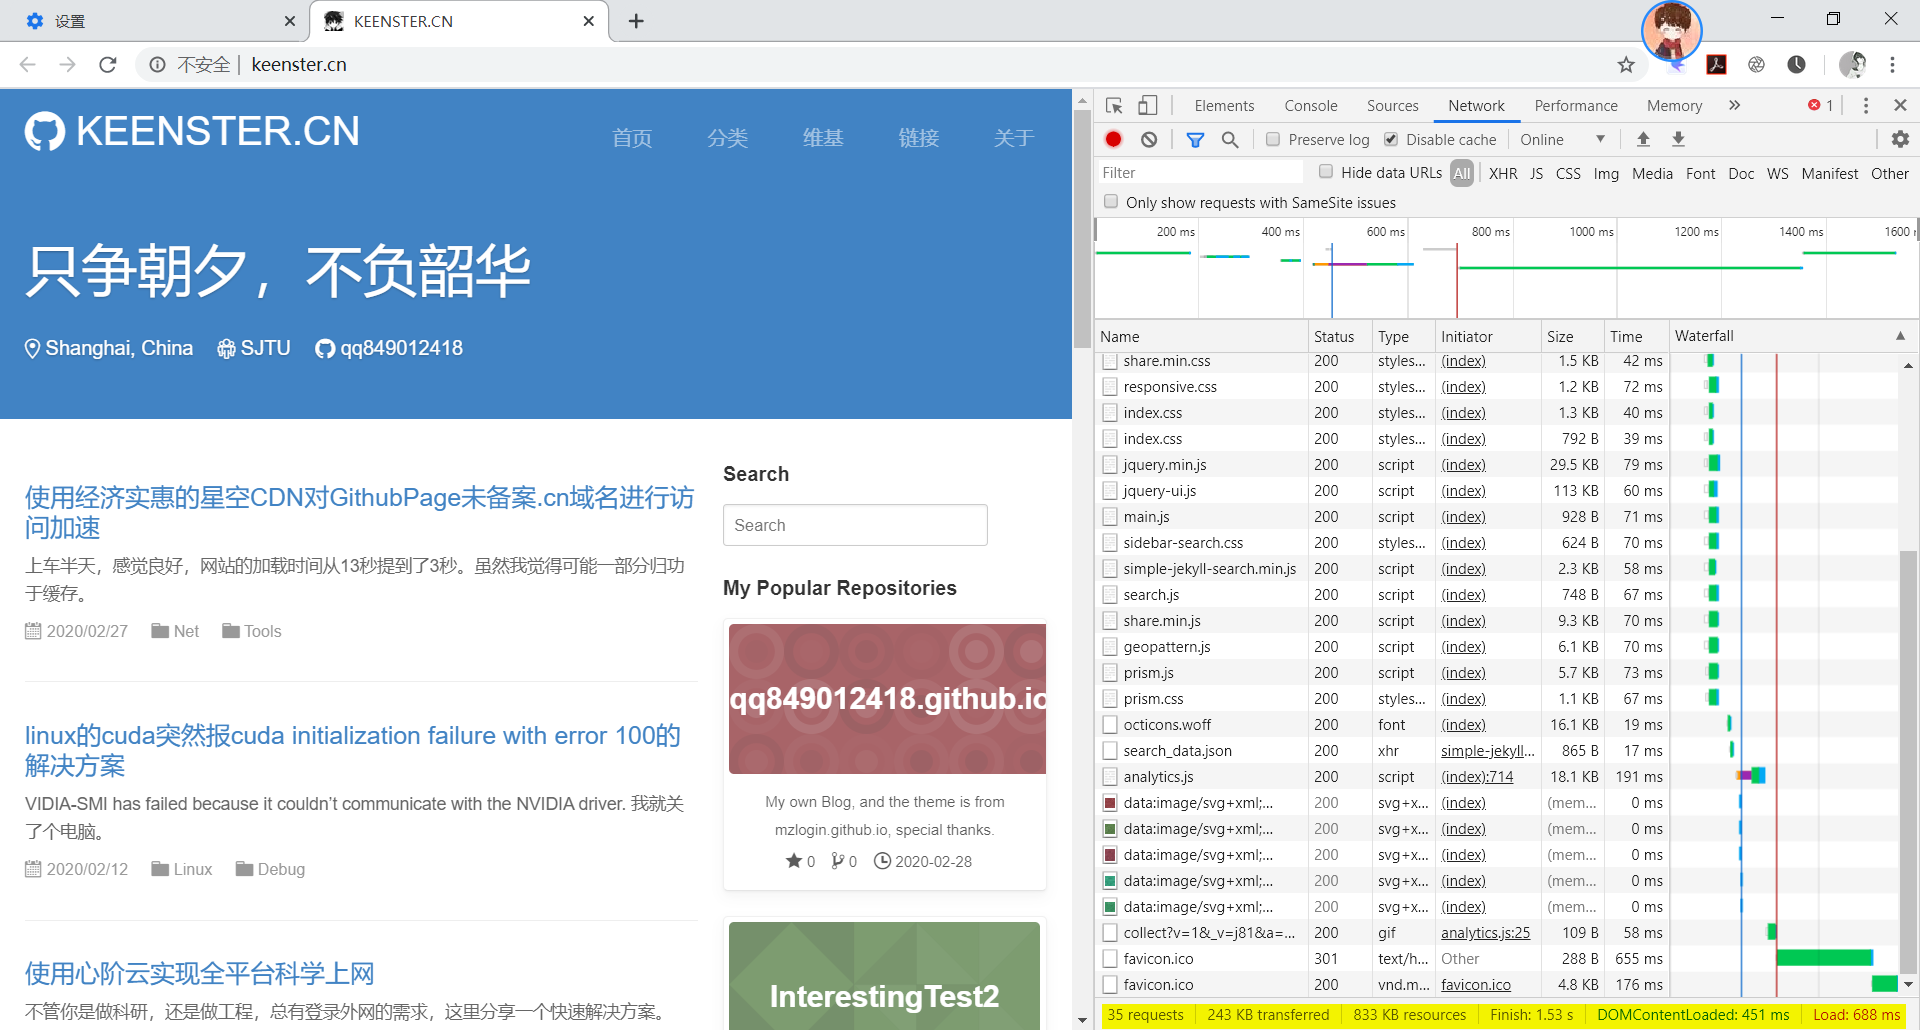1920x1030 pixels.
Task: Click the blog's Search input field
Action: (855, 525)
